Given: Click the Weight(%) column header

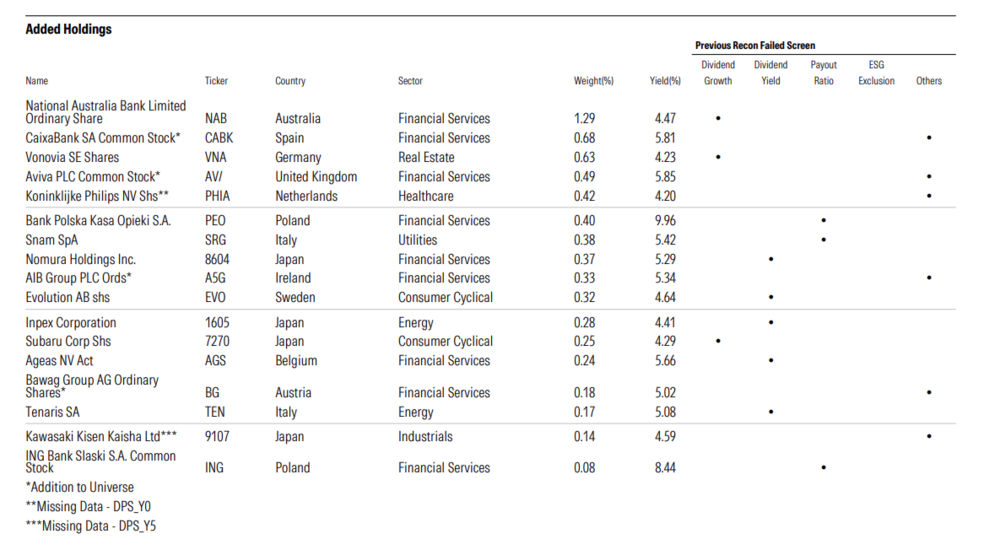Looking at the screenshot, I should tap(593, 81).
